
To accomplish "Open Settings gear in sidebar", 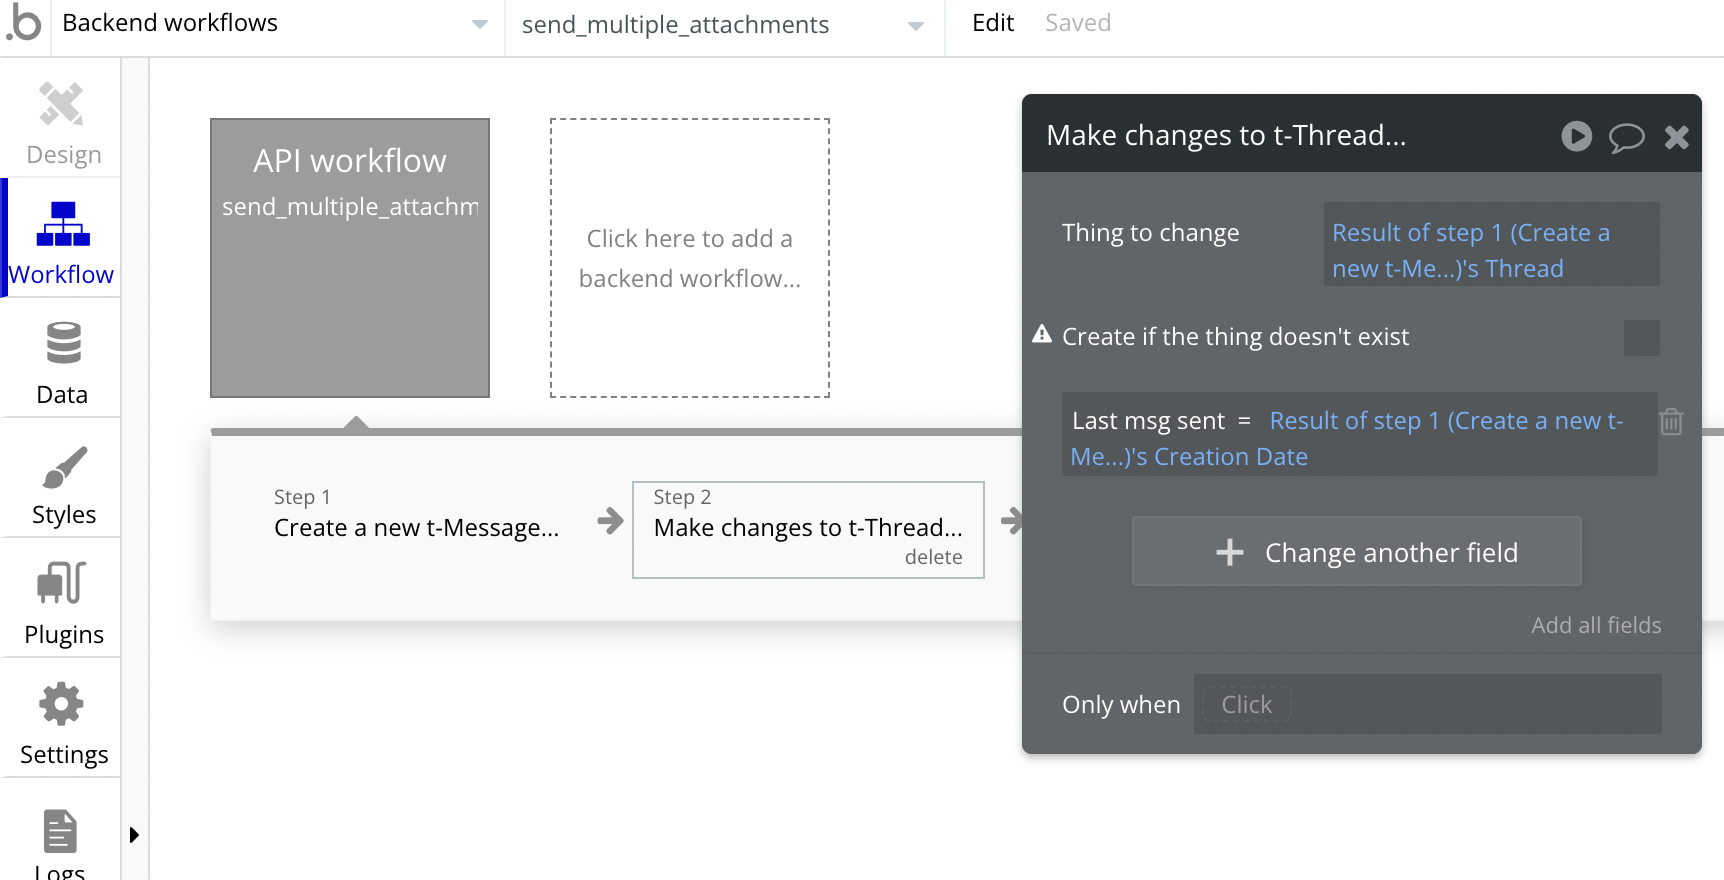I will (x=63, y=722).
